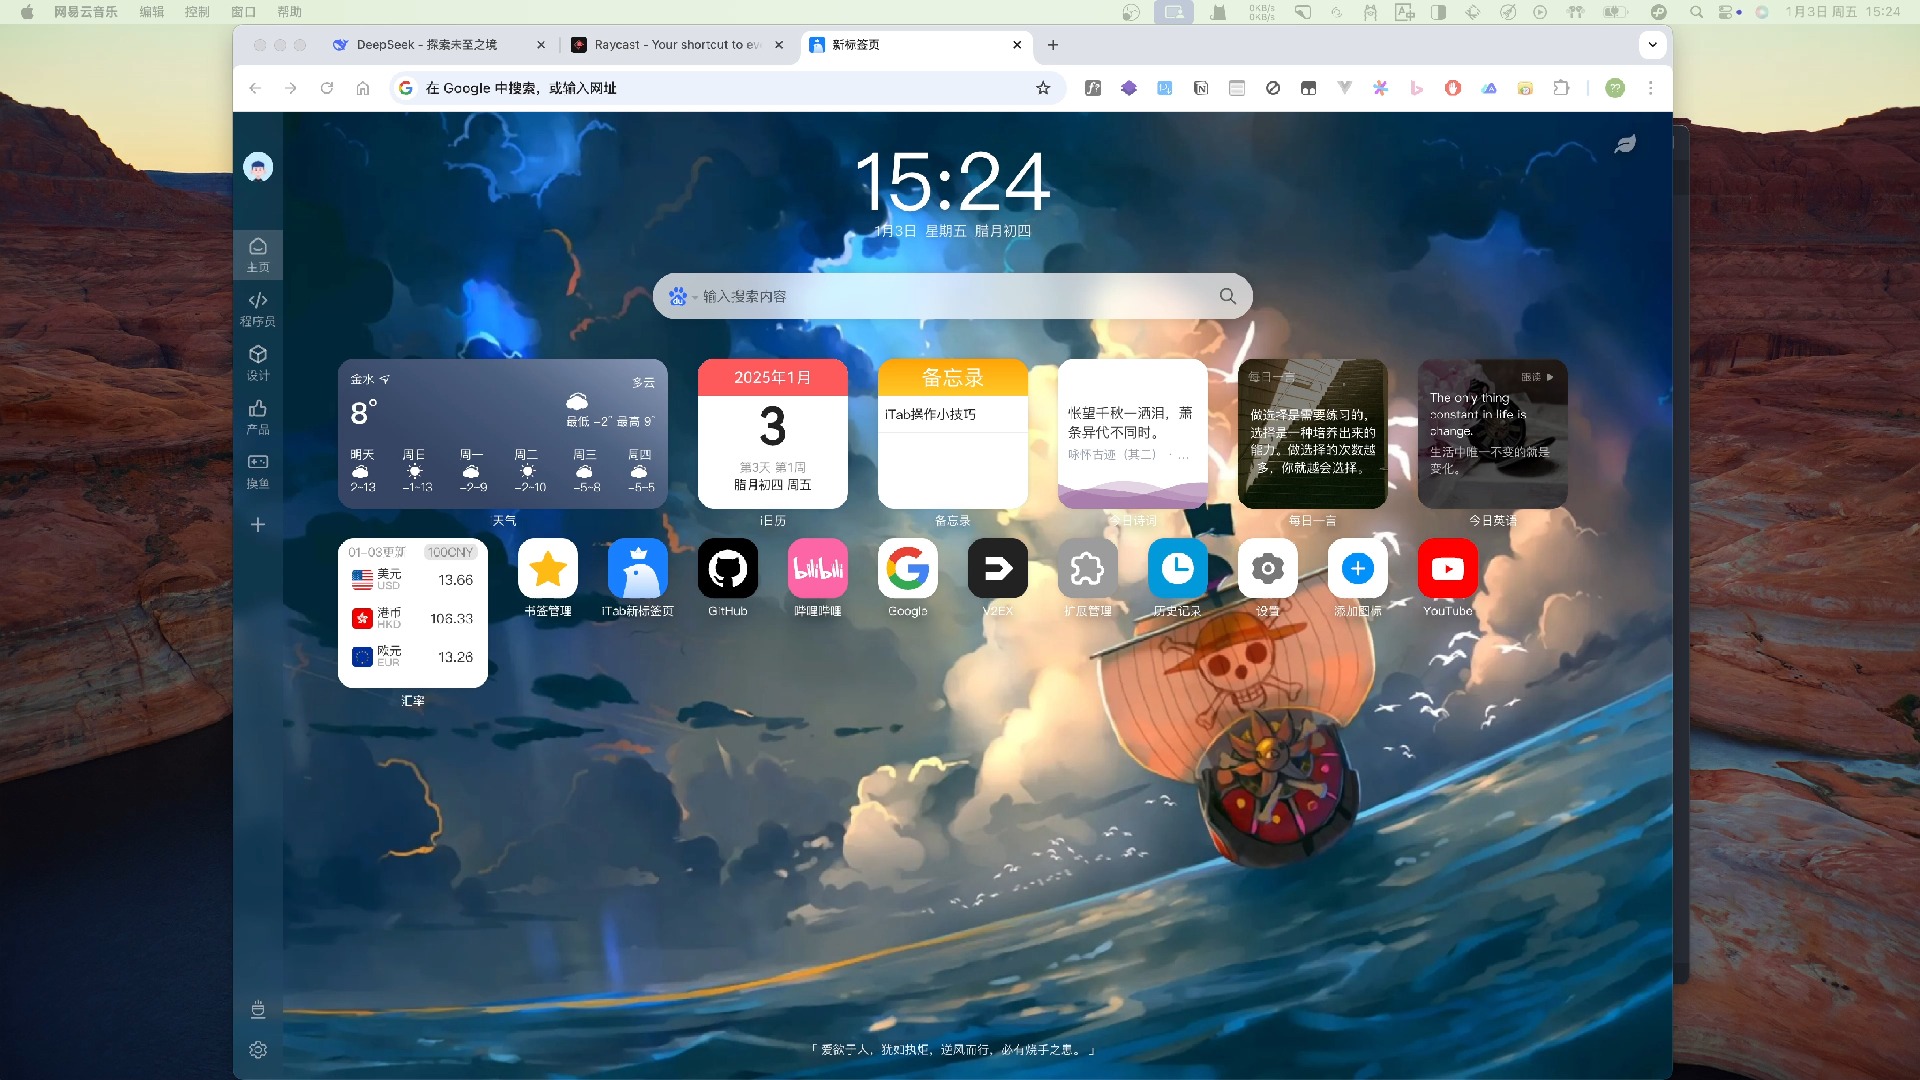Open the calendar widget showing 3
Screen dimensions: 1920x1080
773,434
